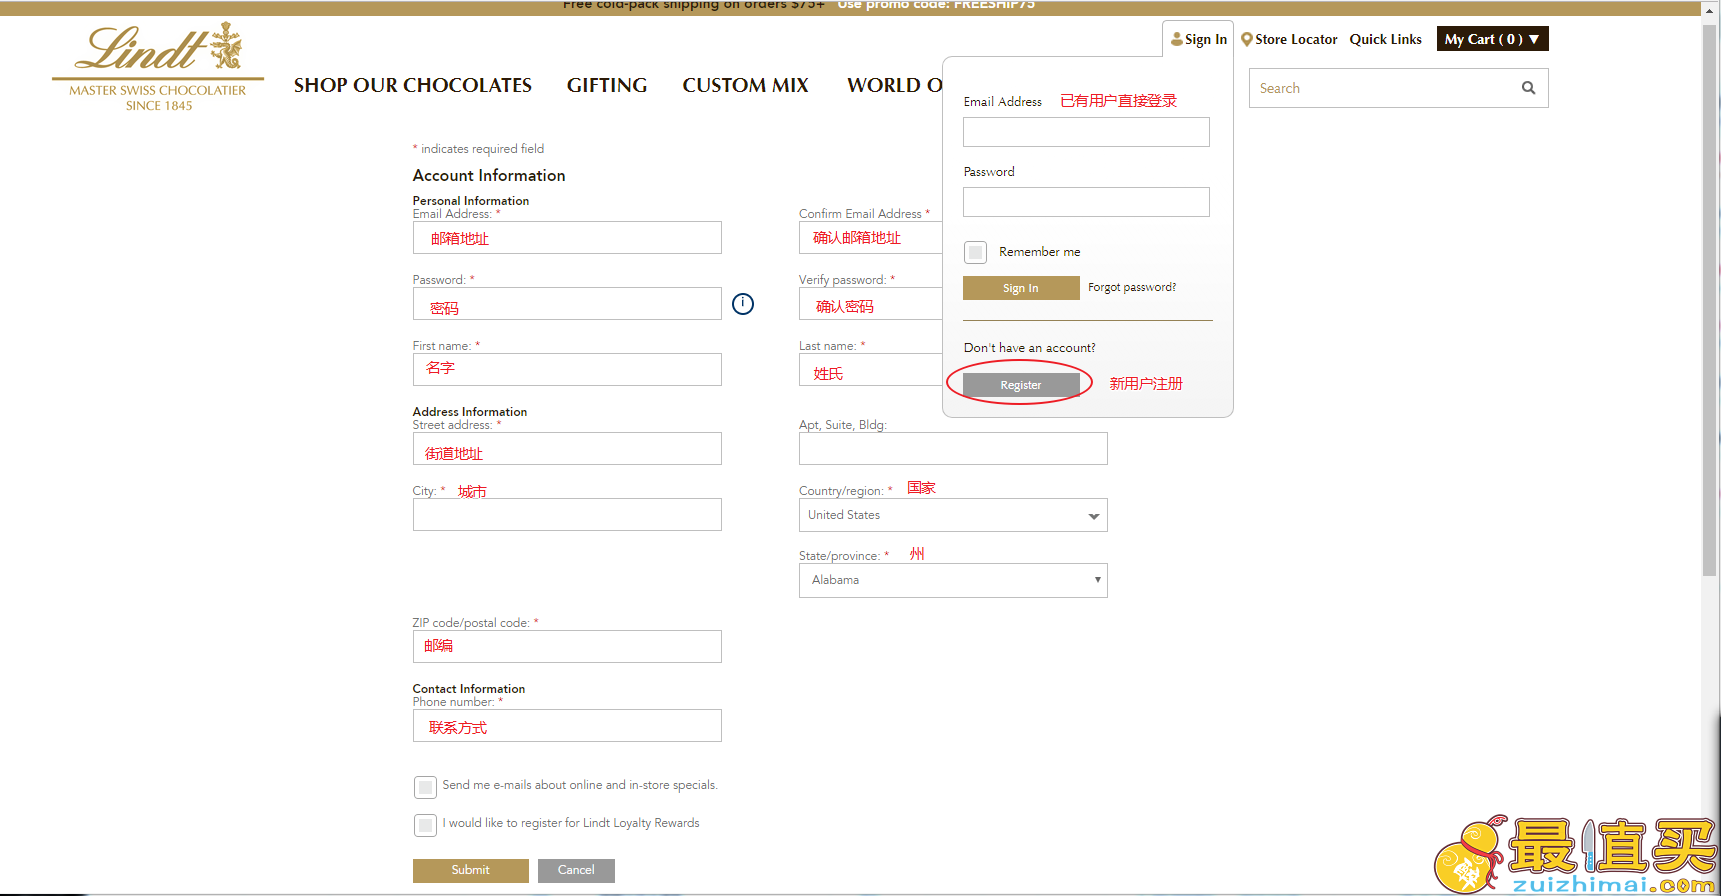Click the Sign In tab
This screenshot has width=1721, height=896.
1198,39
